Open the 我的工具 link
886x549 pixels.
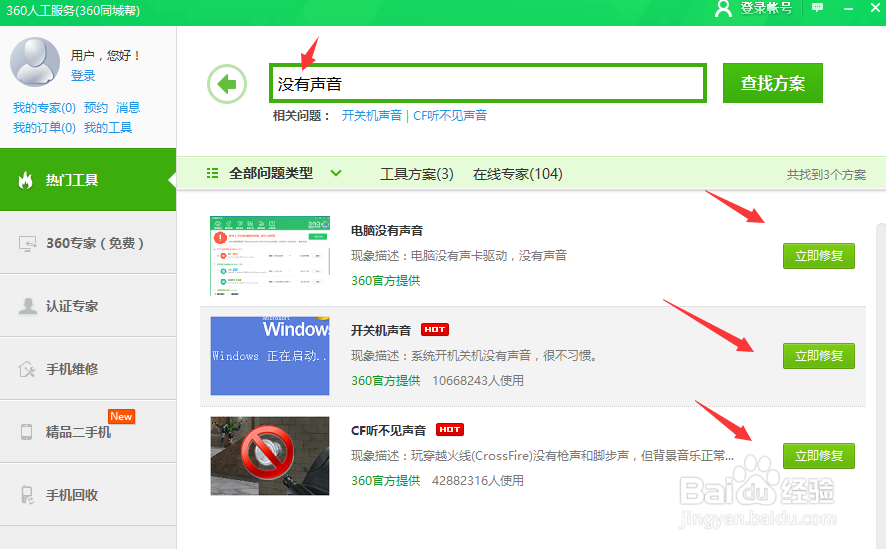(108, 128)
